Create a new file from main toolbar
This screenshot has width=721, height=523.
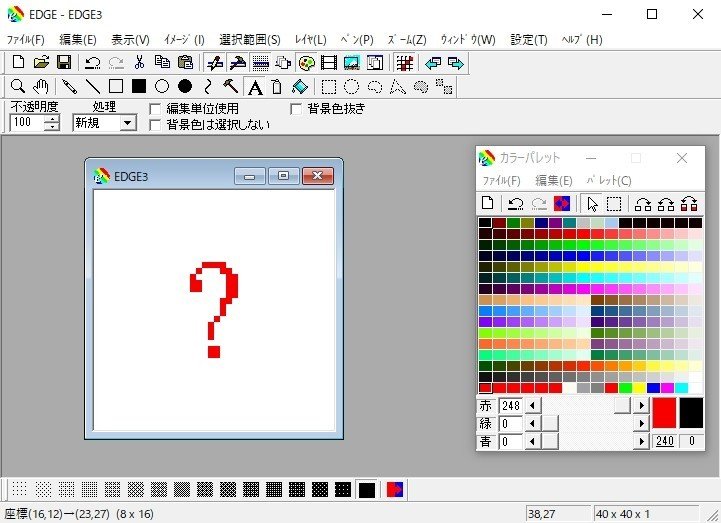18,63
